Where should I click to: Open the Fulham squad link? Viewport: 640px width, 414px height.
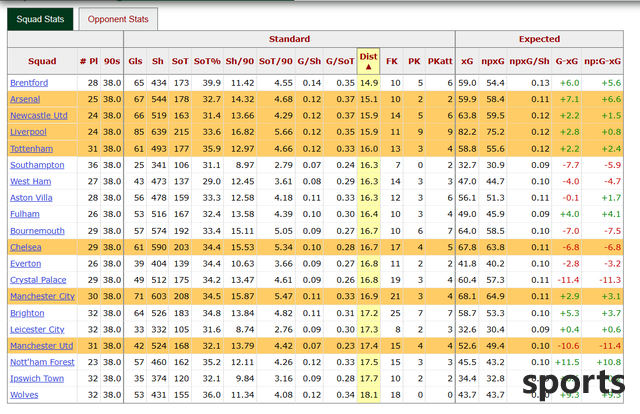pos(25,214)
